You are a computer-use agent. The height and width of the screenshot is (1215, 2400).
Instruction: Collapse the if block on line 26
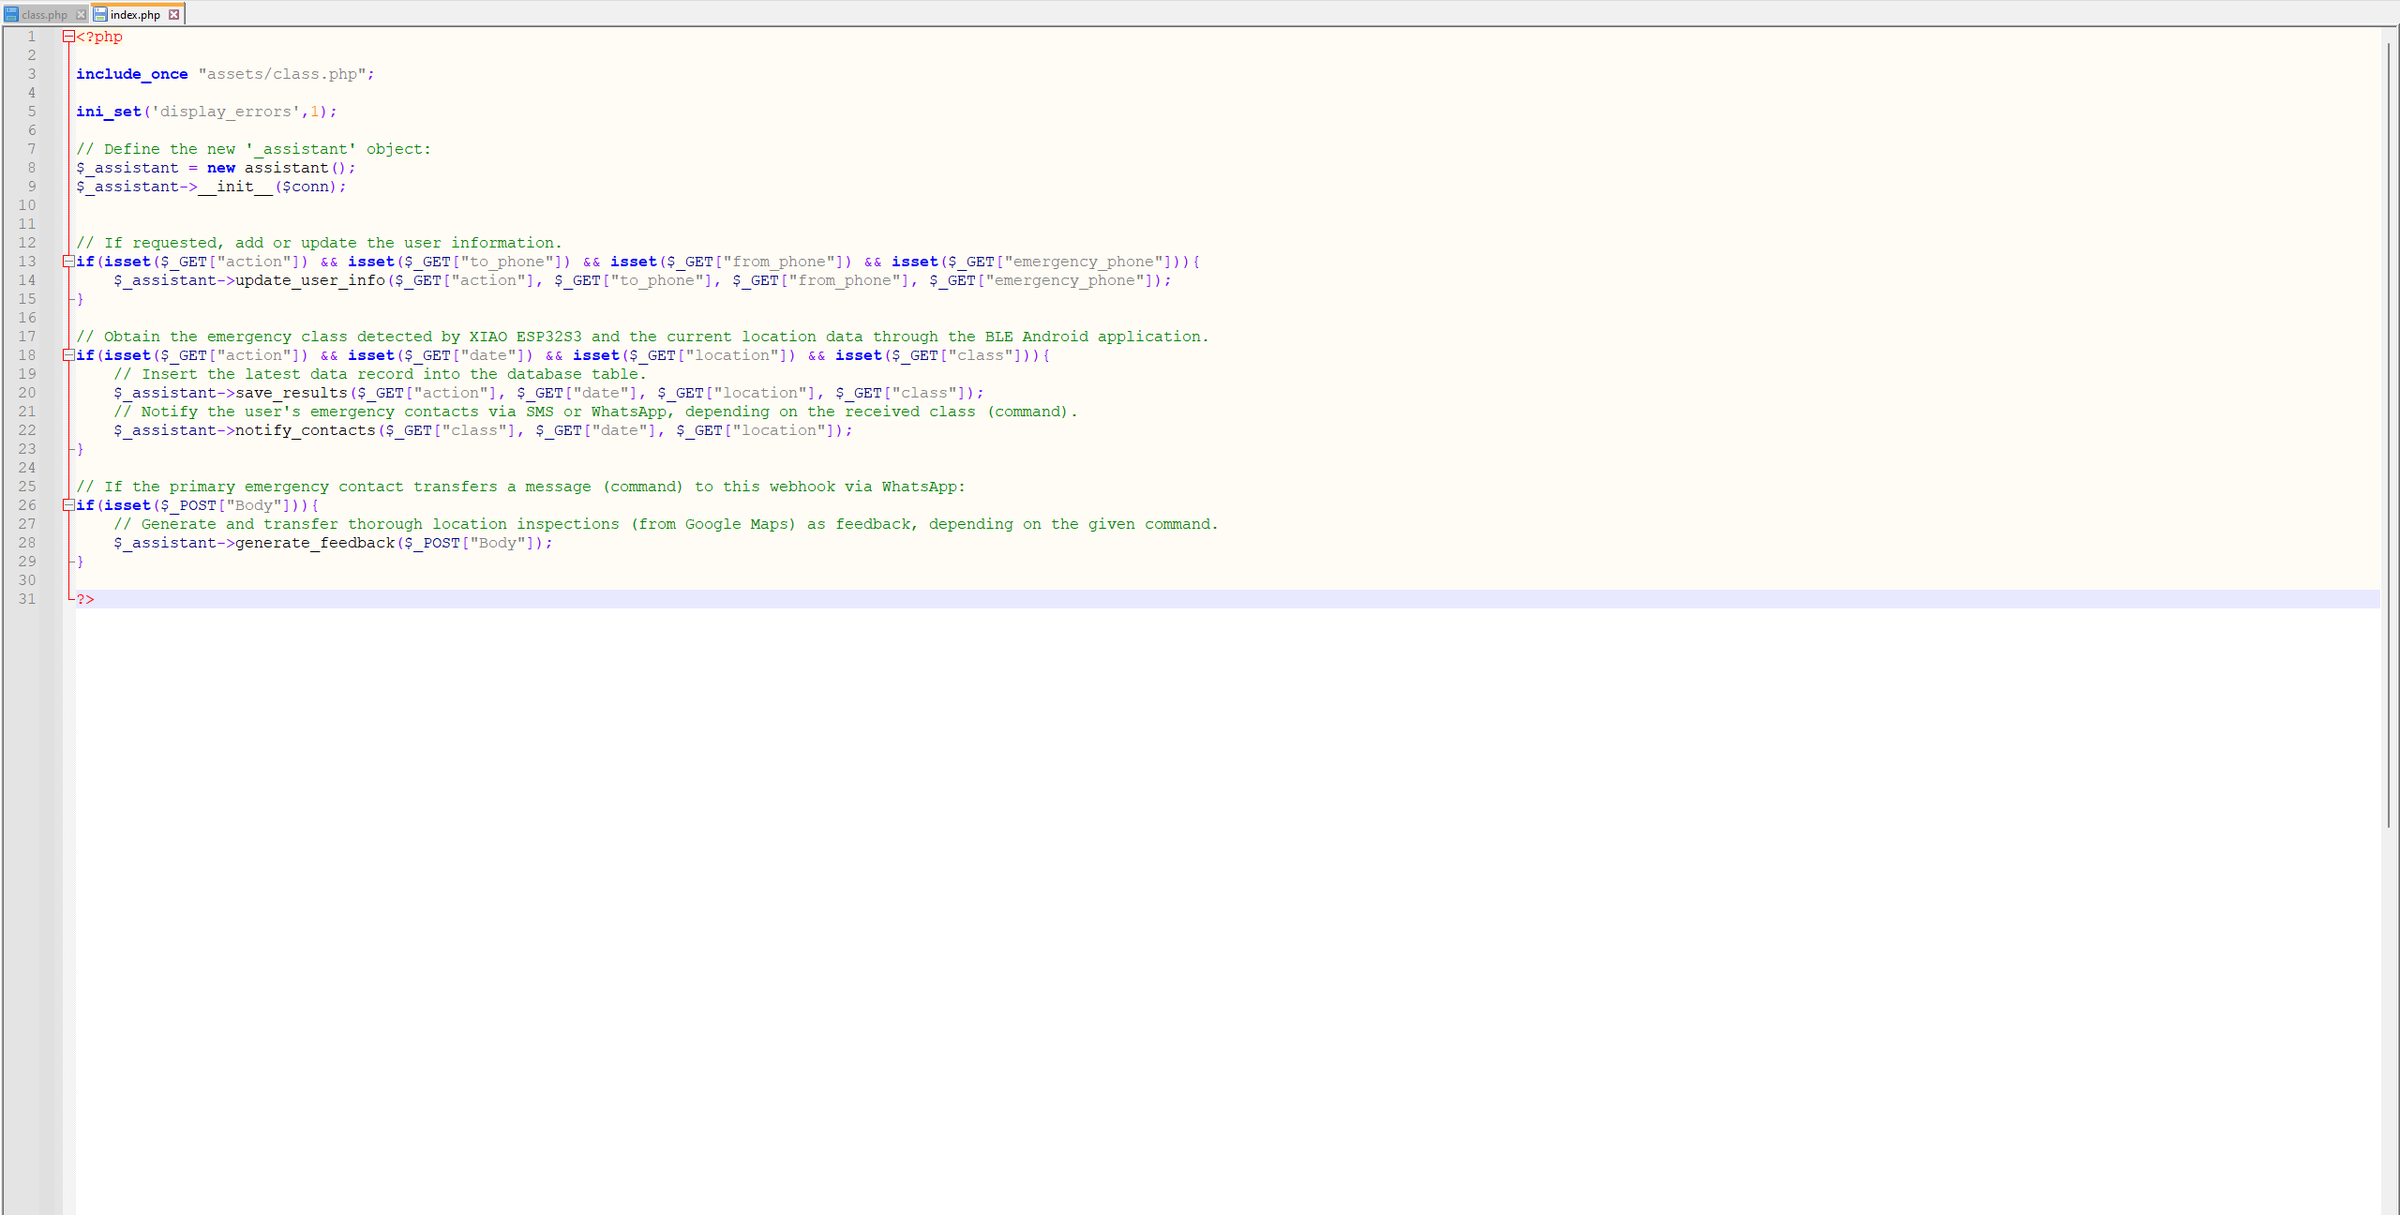[68, 506]
